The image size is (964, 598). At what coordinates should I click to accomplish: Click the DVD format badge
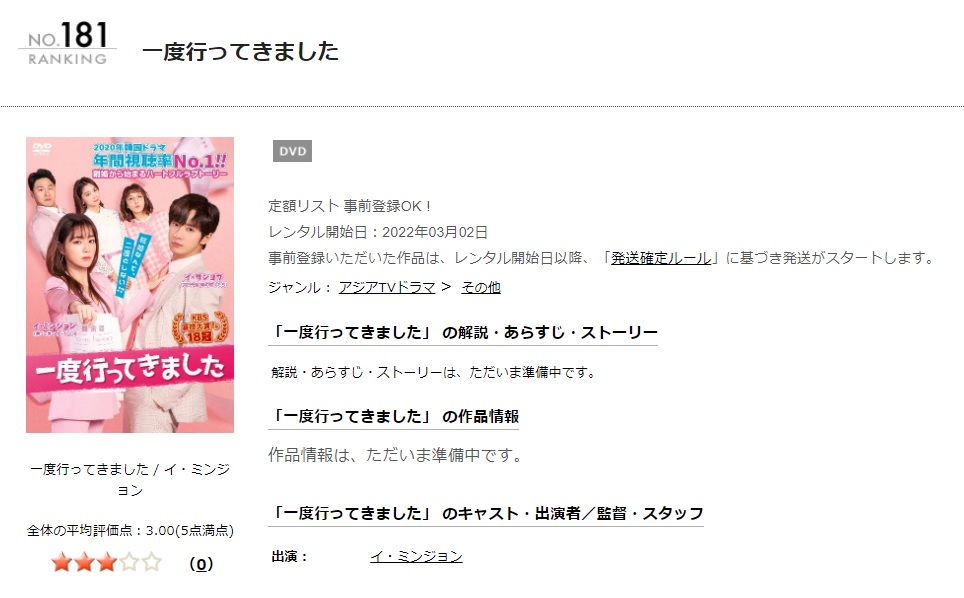pyautogui.click(x=292, y=151)
